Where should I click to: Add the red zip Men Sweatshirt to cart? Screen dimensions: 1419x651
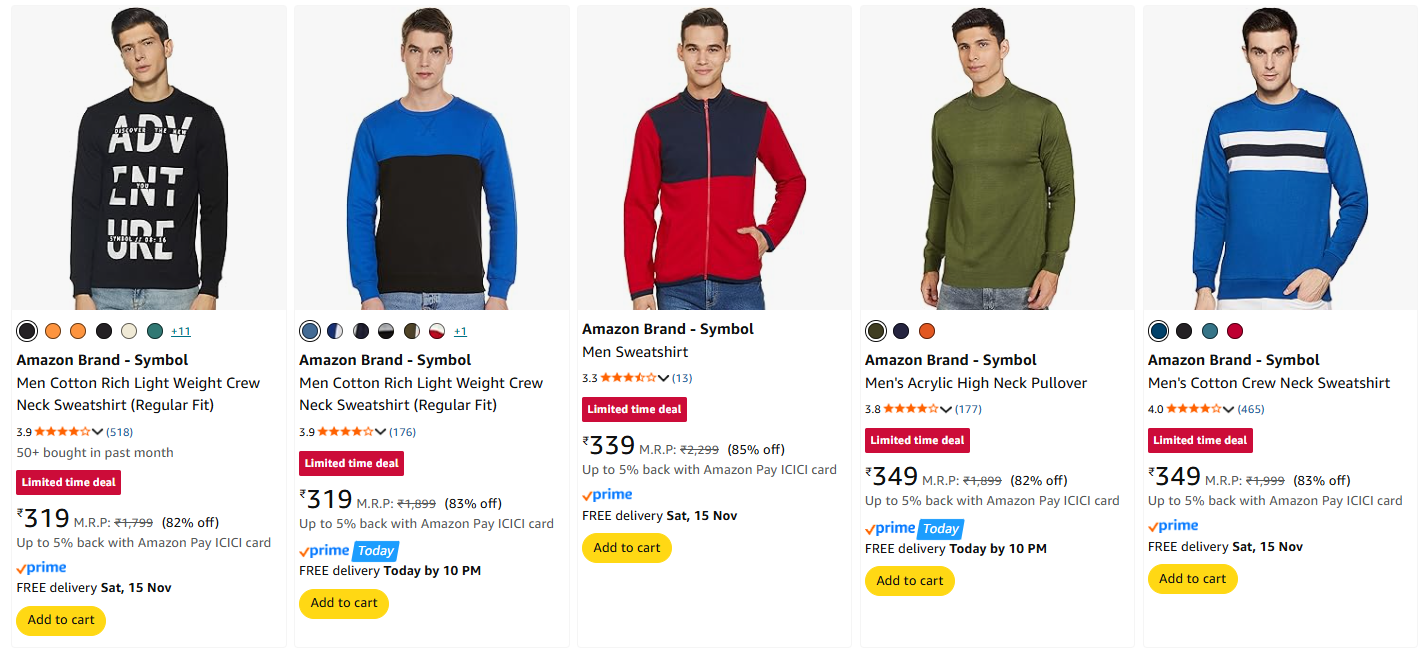627,548
